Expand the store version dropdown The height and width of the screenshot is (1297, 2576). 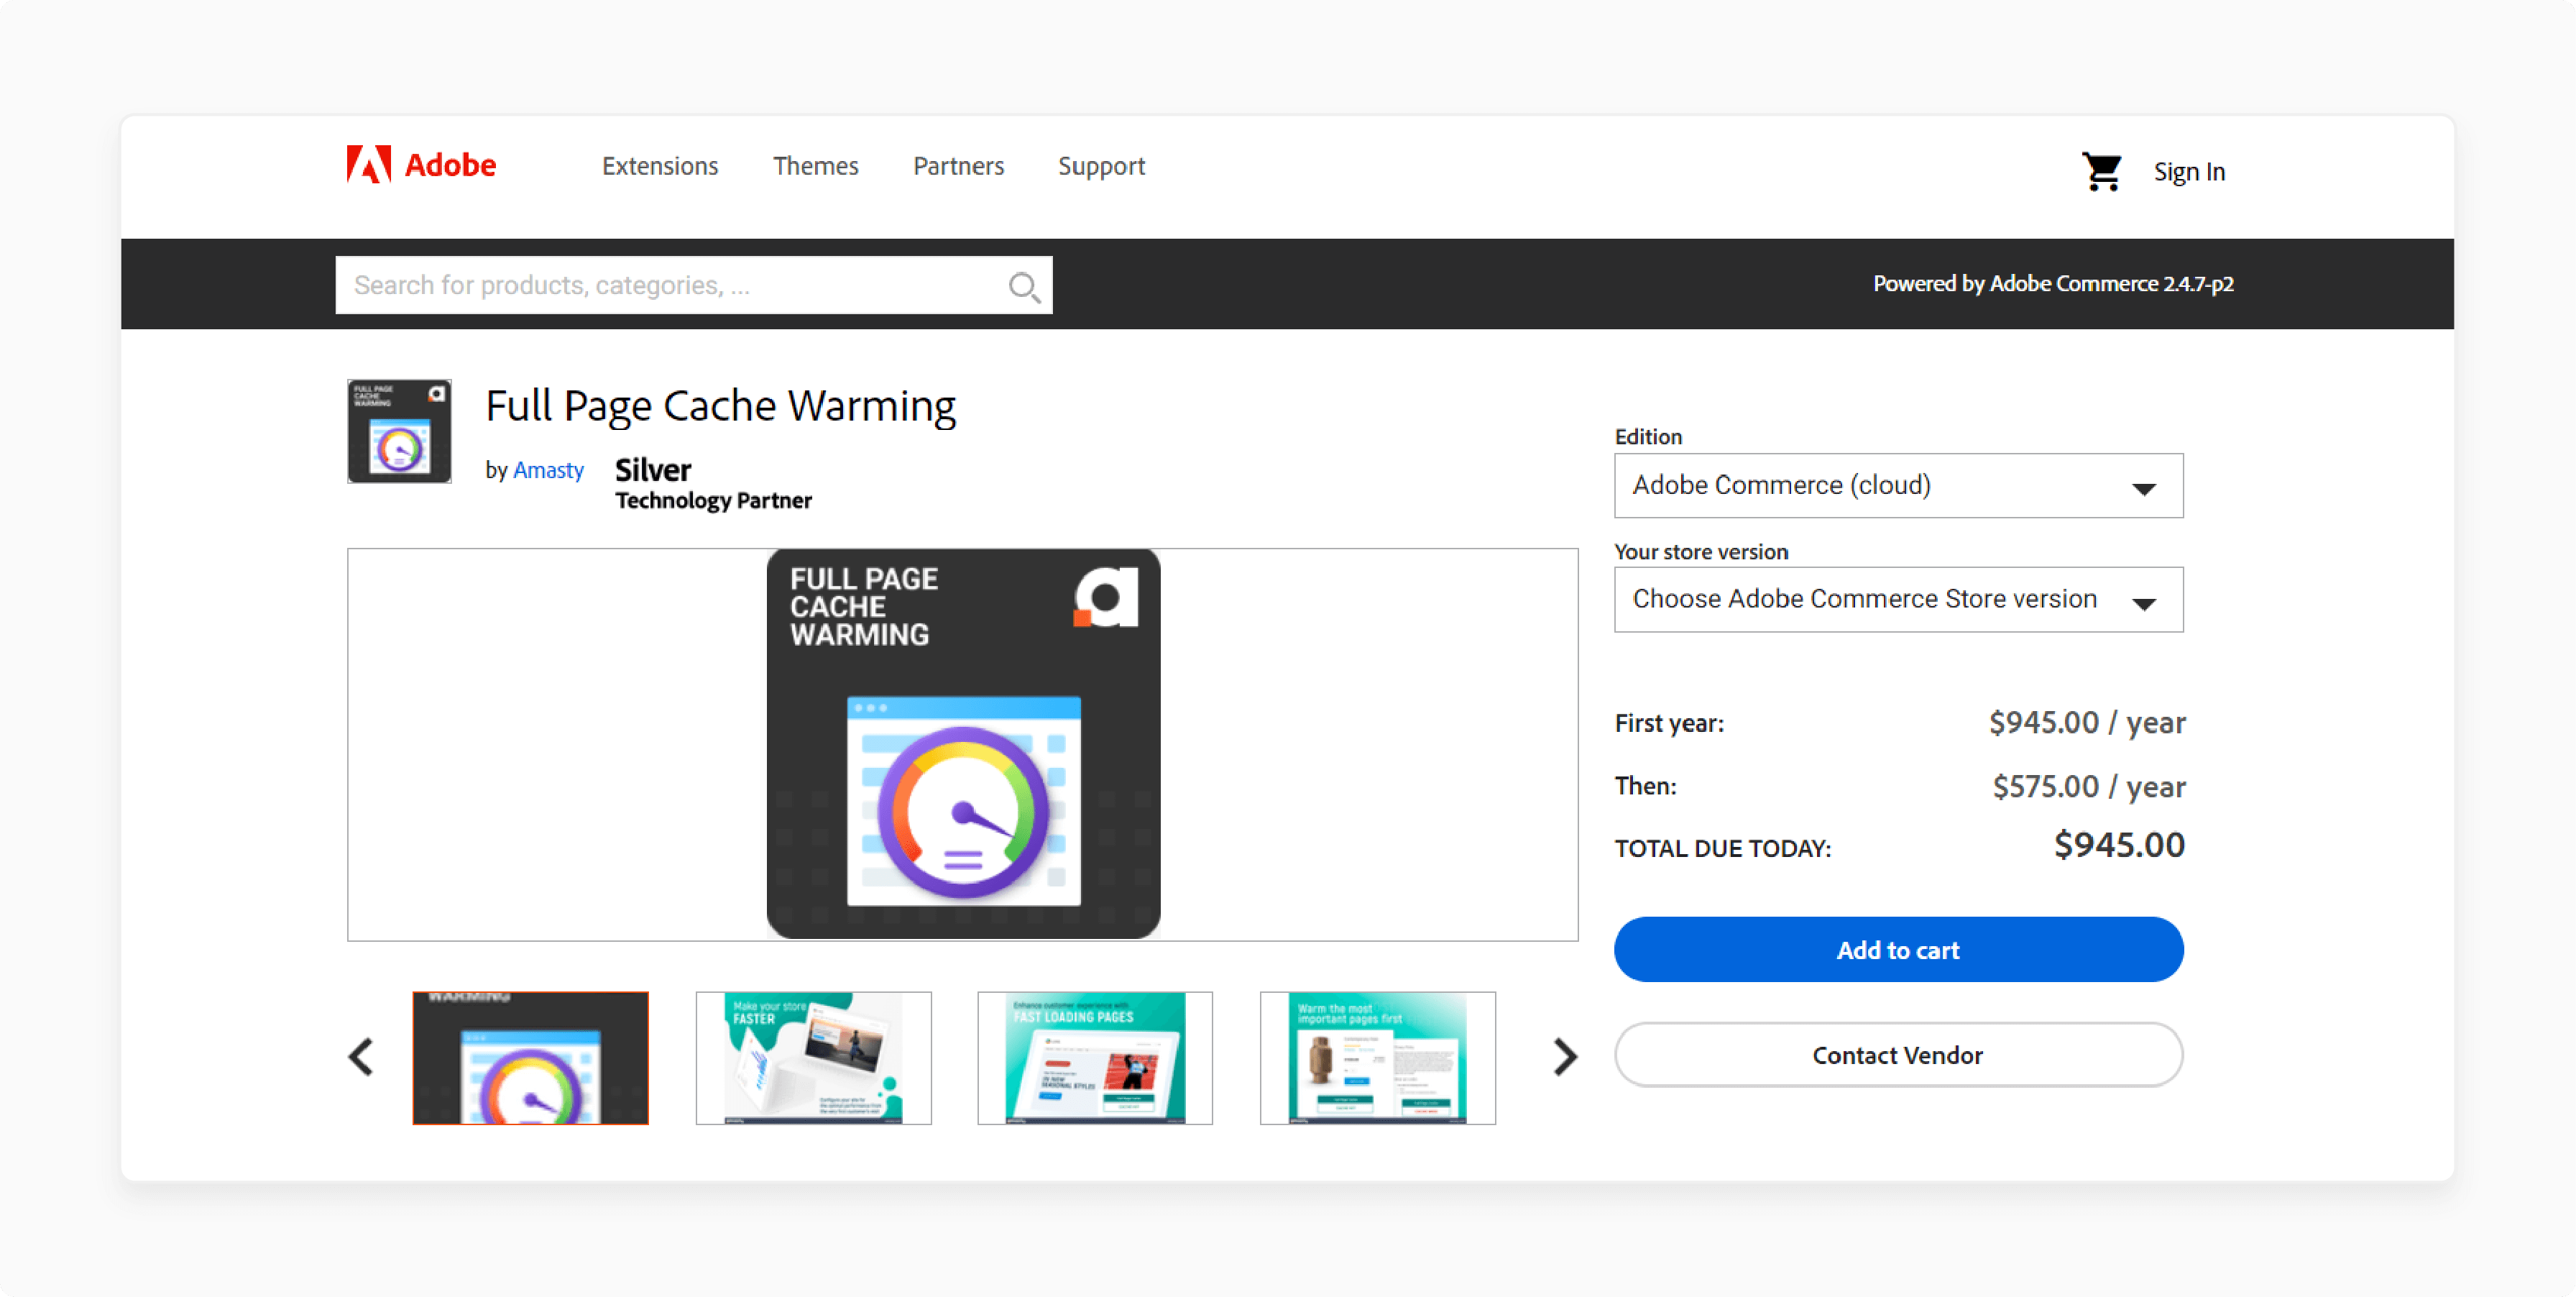tap(1898, 600)
